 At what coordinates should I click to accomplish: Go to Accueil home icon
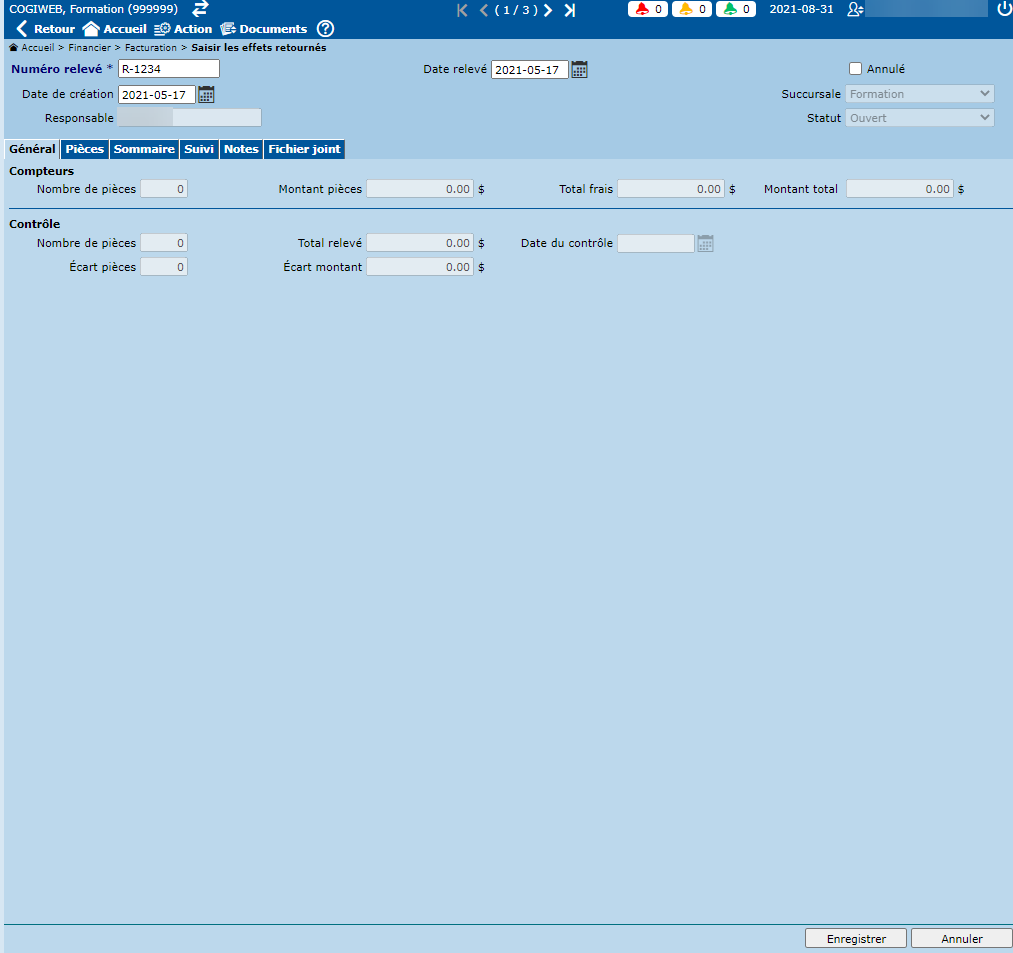click(x=91, y=29)
